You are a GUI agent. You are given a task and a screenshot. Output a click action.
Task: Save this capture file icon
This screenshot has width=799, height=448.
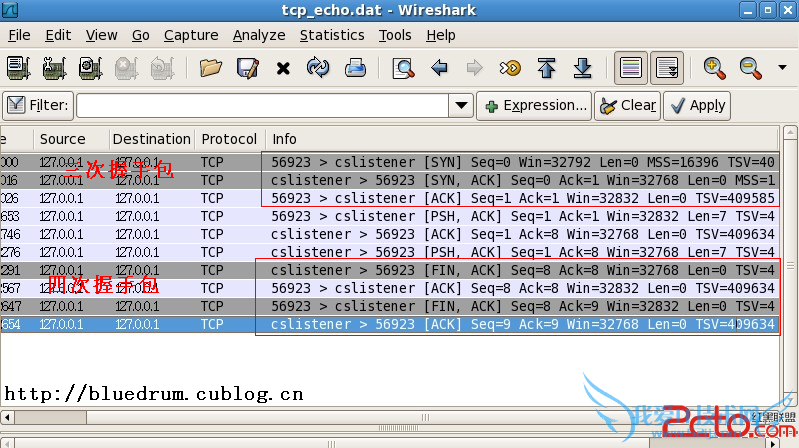[248, 68]
